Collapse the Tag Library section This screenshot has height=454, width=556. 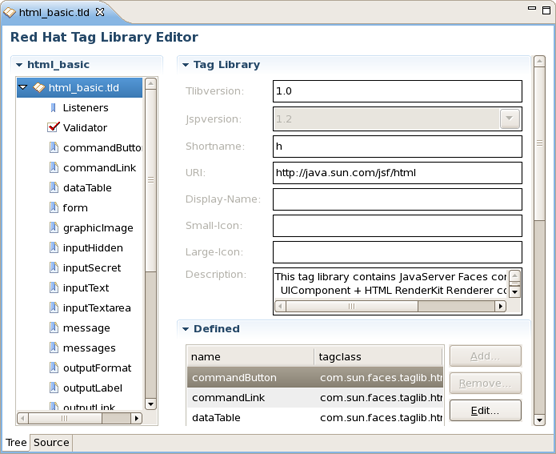point(185,65)
